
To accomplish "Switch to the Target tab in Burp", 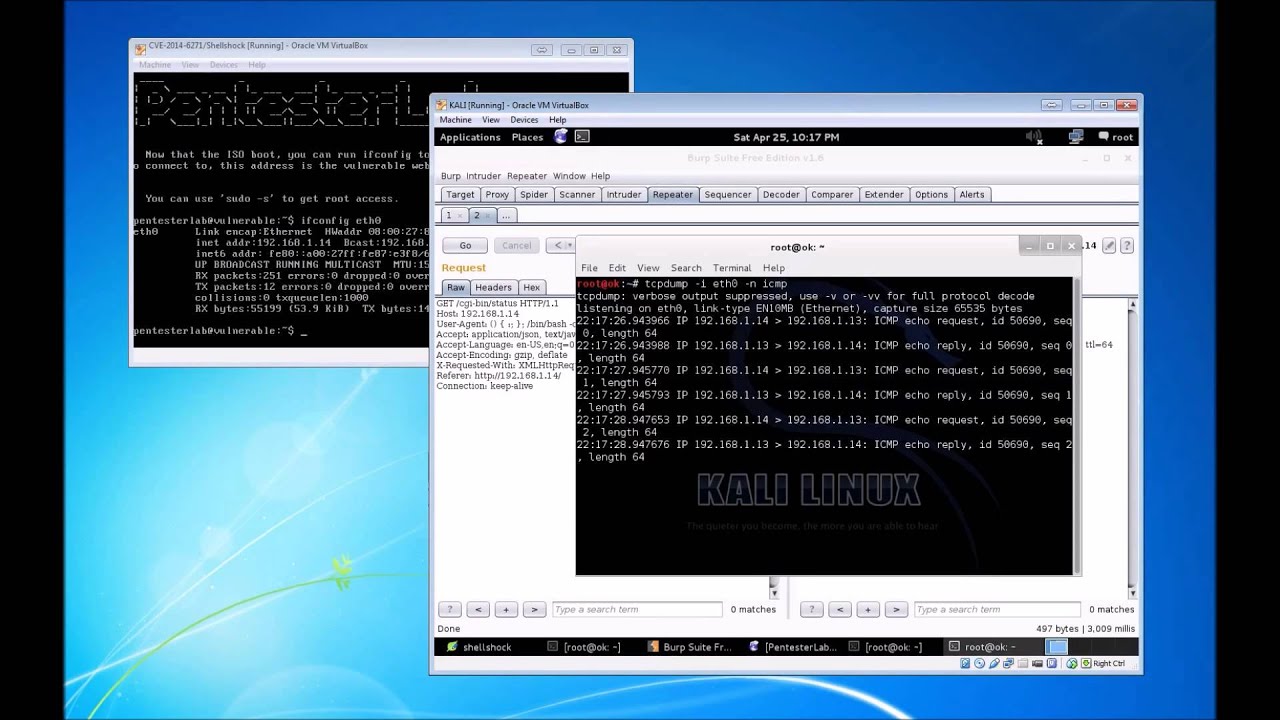I will 460,195.
